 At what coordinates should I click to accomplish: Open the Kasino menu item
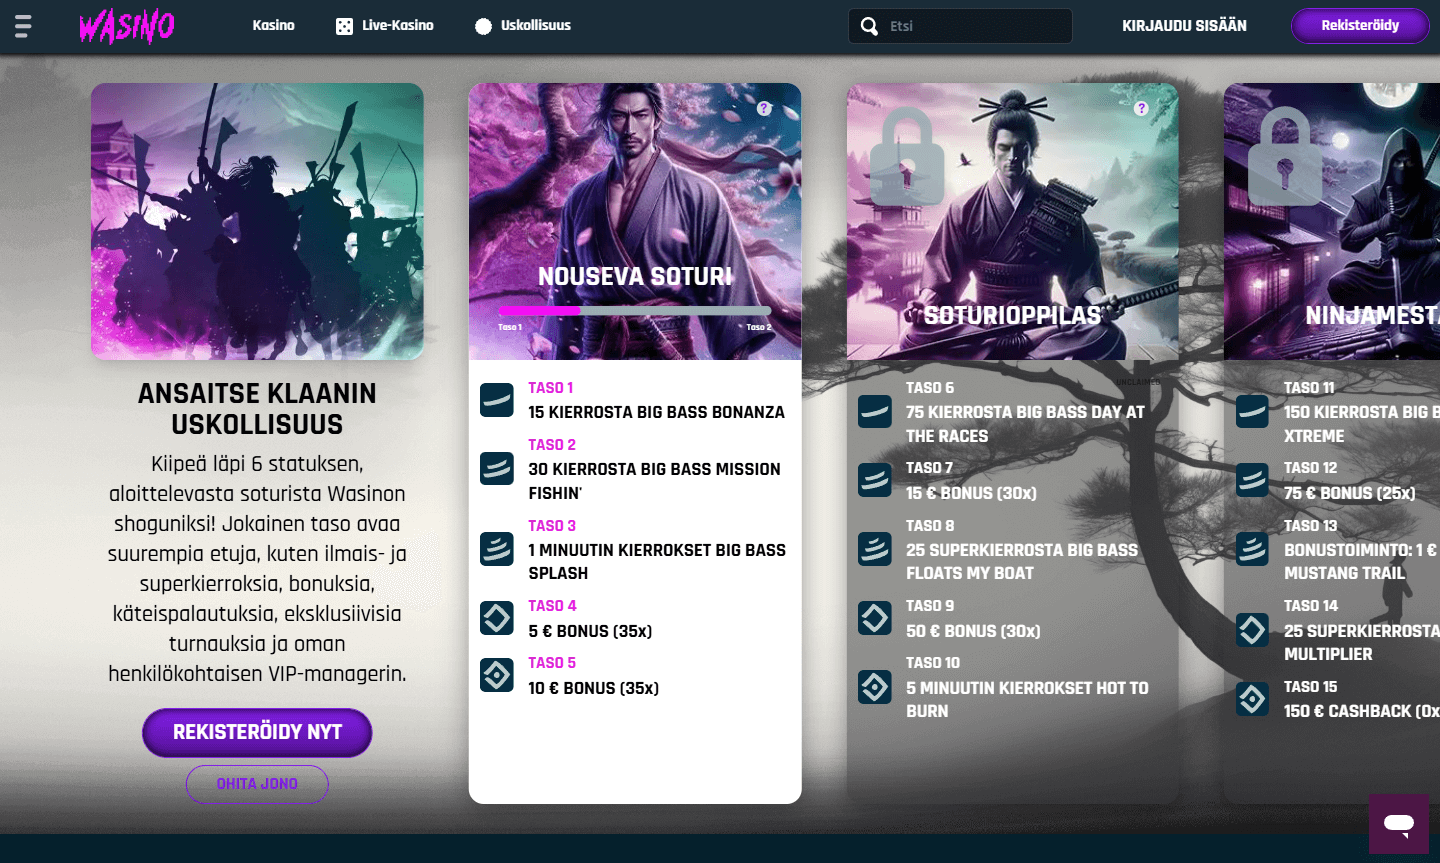pos(273,26)
